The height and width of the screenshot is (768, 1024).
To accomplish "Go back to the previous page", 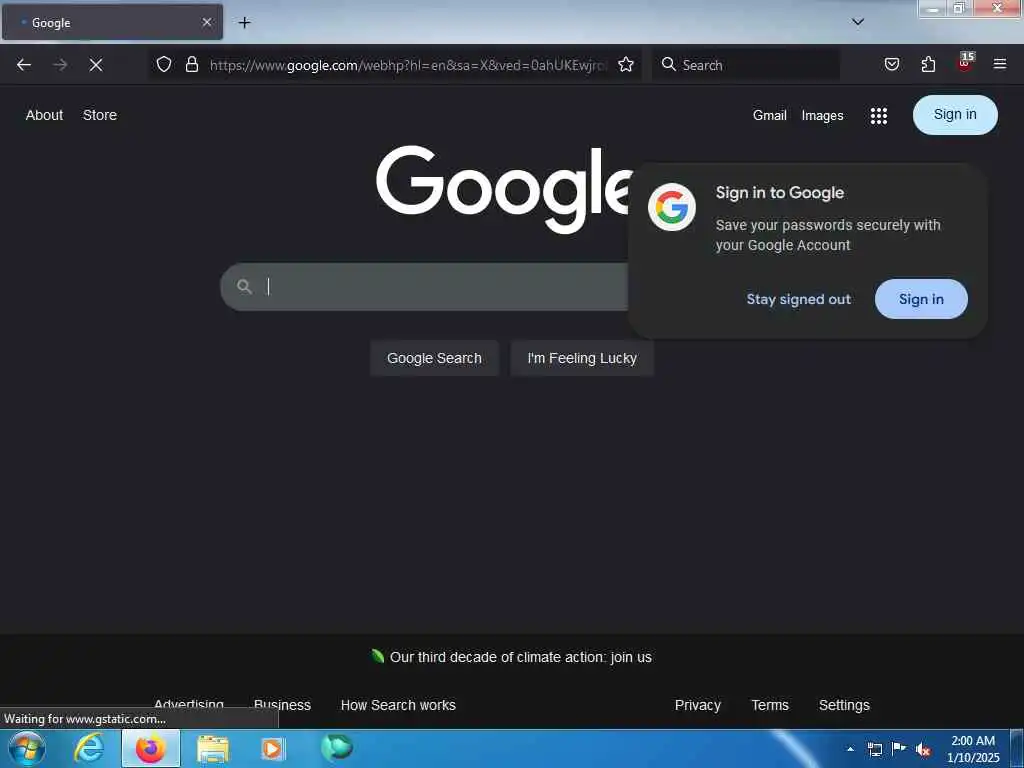I will [x=24, y=65].
